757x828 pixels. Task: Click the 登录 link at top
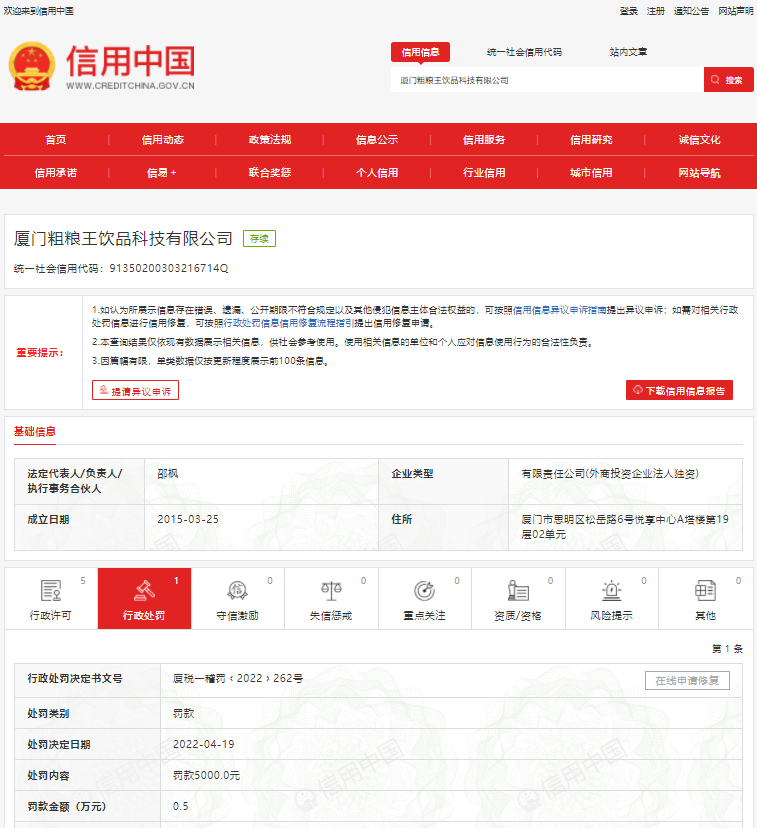click(x=629, y=11)
